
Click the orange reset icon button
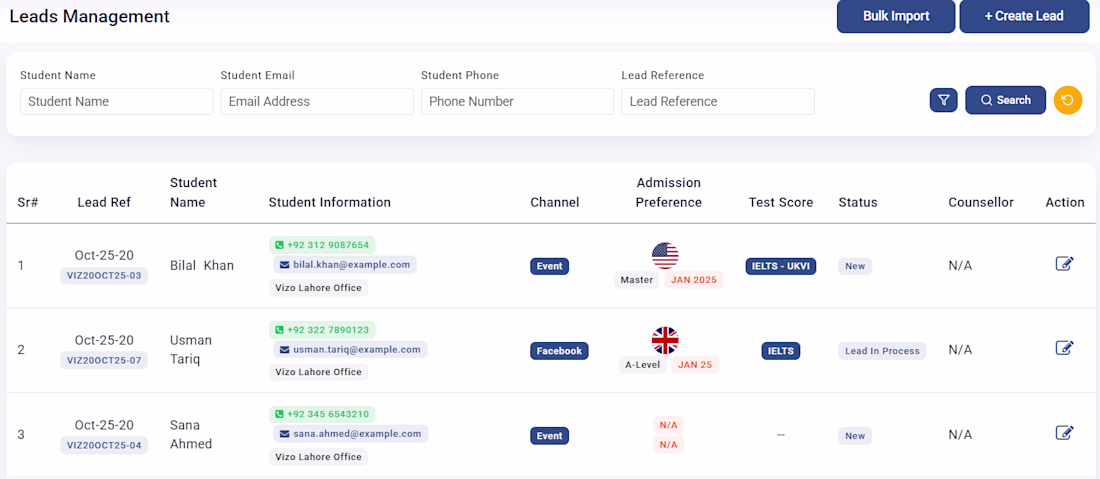point(1068,100)
